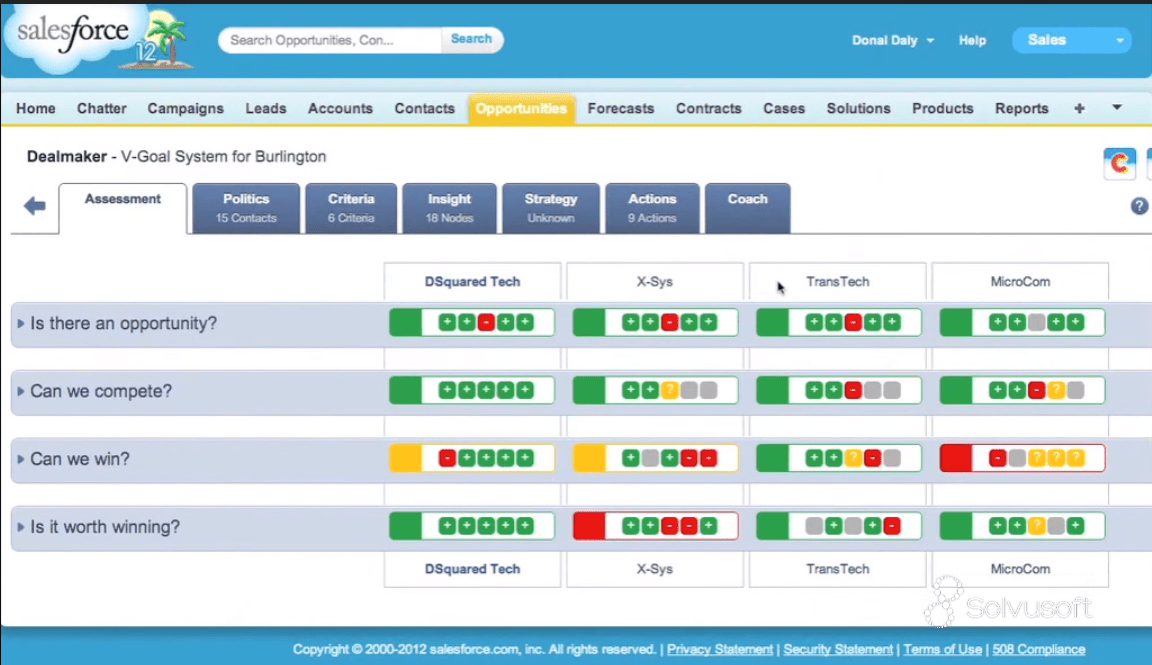Open the Contacts tab
Image resolution: width=1152 pixels, height=665 pixels.
[x=425, y=109]
